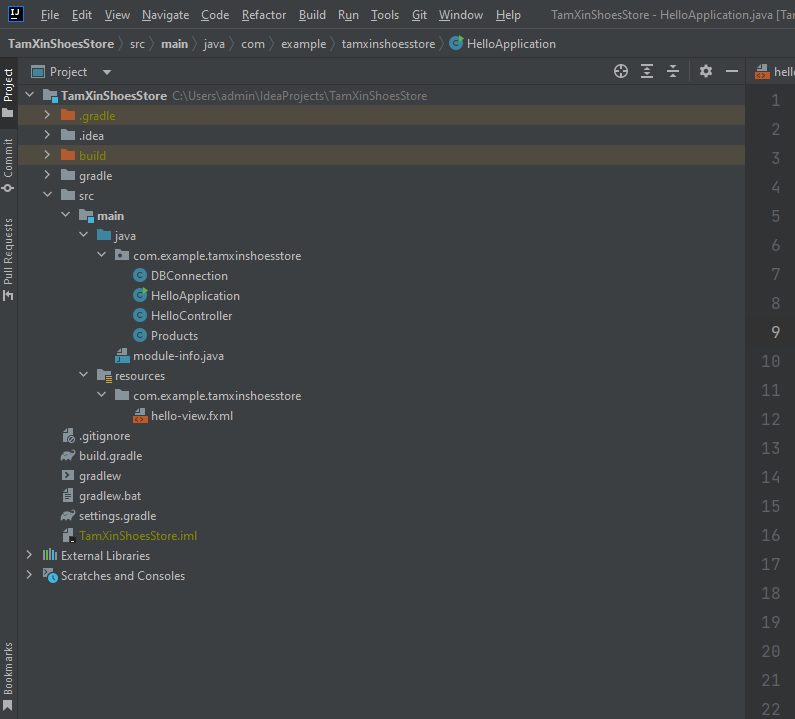Select the .gitignore file
Image resolution: width=795 pixels, height=719 pixels.
pos(104,436)
